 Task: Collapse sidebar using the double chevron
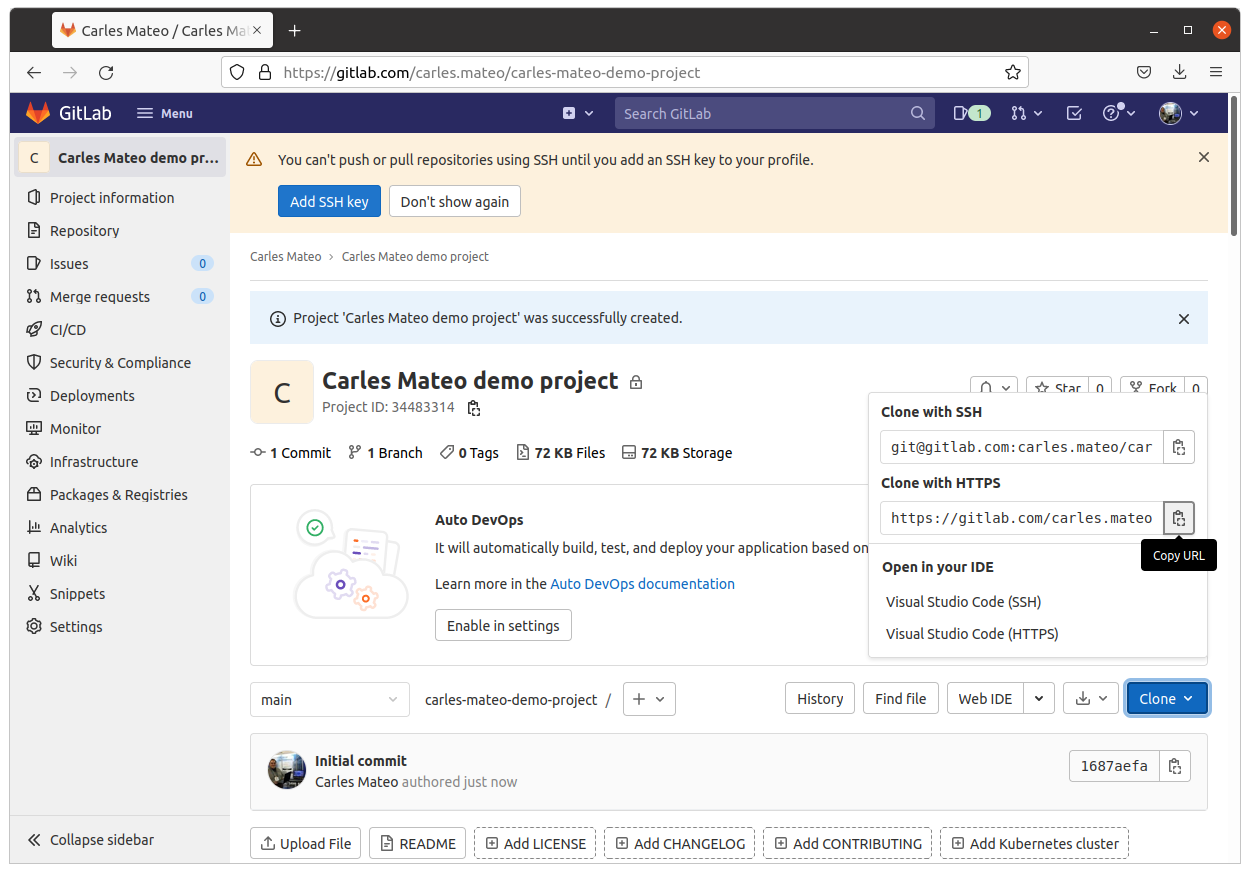(34, 840)
